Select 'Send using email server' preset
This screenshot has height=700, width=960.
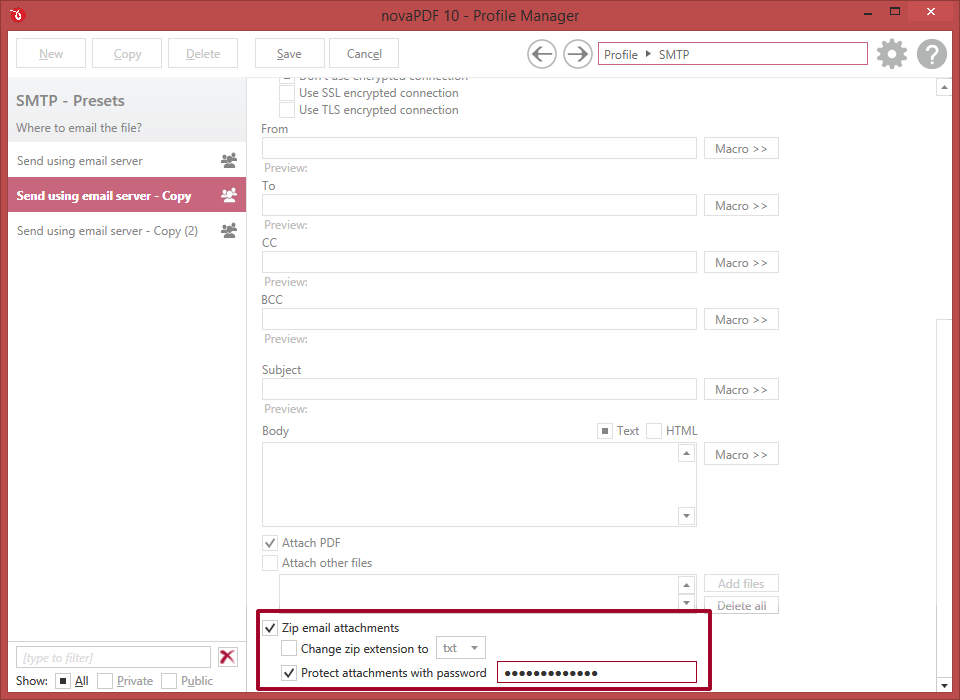[x=127, y=160]
